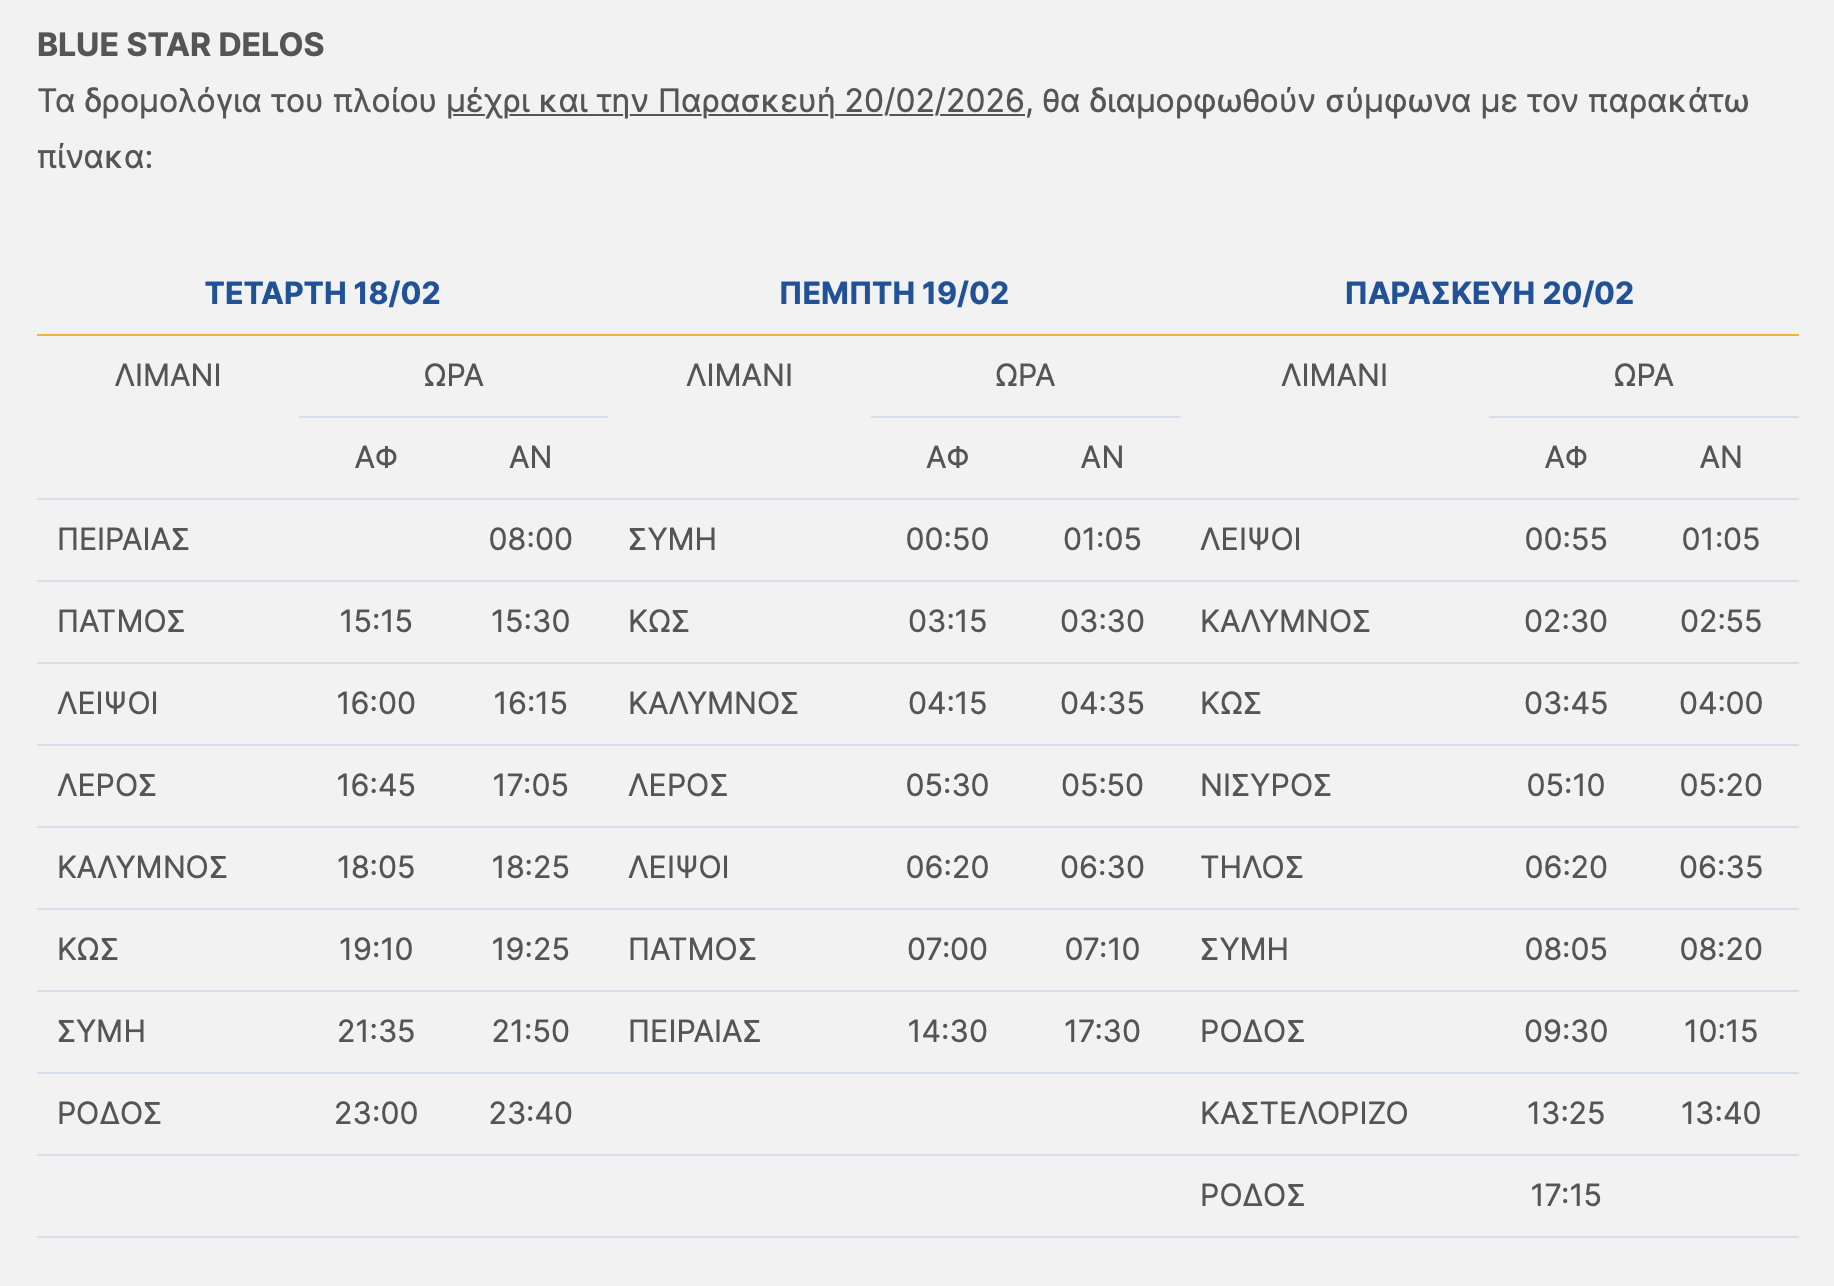Select the ΠΑΡΑΣΚΕΥΗ 20/02 day heading

(x=1488, y=293)
